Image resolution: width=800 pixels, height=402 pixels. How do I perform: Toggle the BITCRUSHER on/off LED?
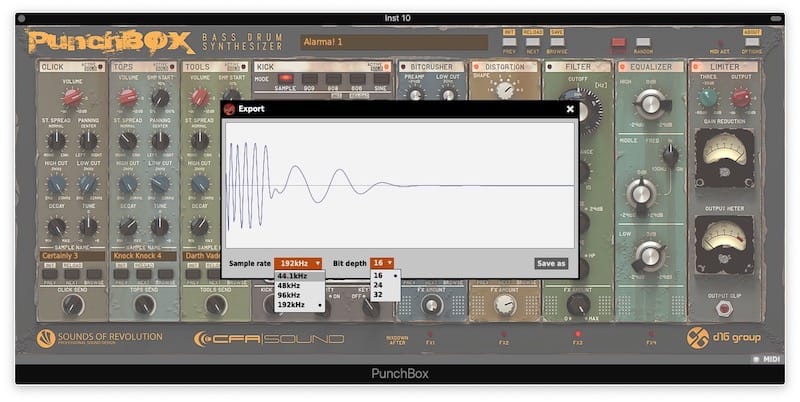[x=403, y=67]
